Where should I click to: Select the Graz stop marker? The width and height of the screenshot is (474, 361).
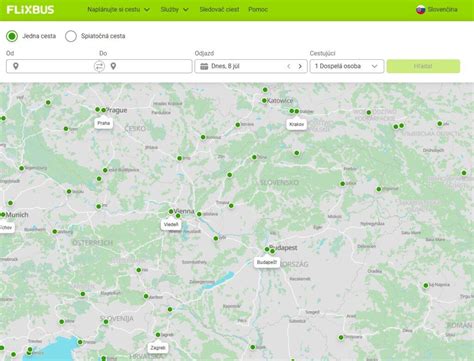pyautogui.click(x=139, y=270)
